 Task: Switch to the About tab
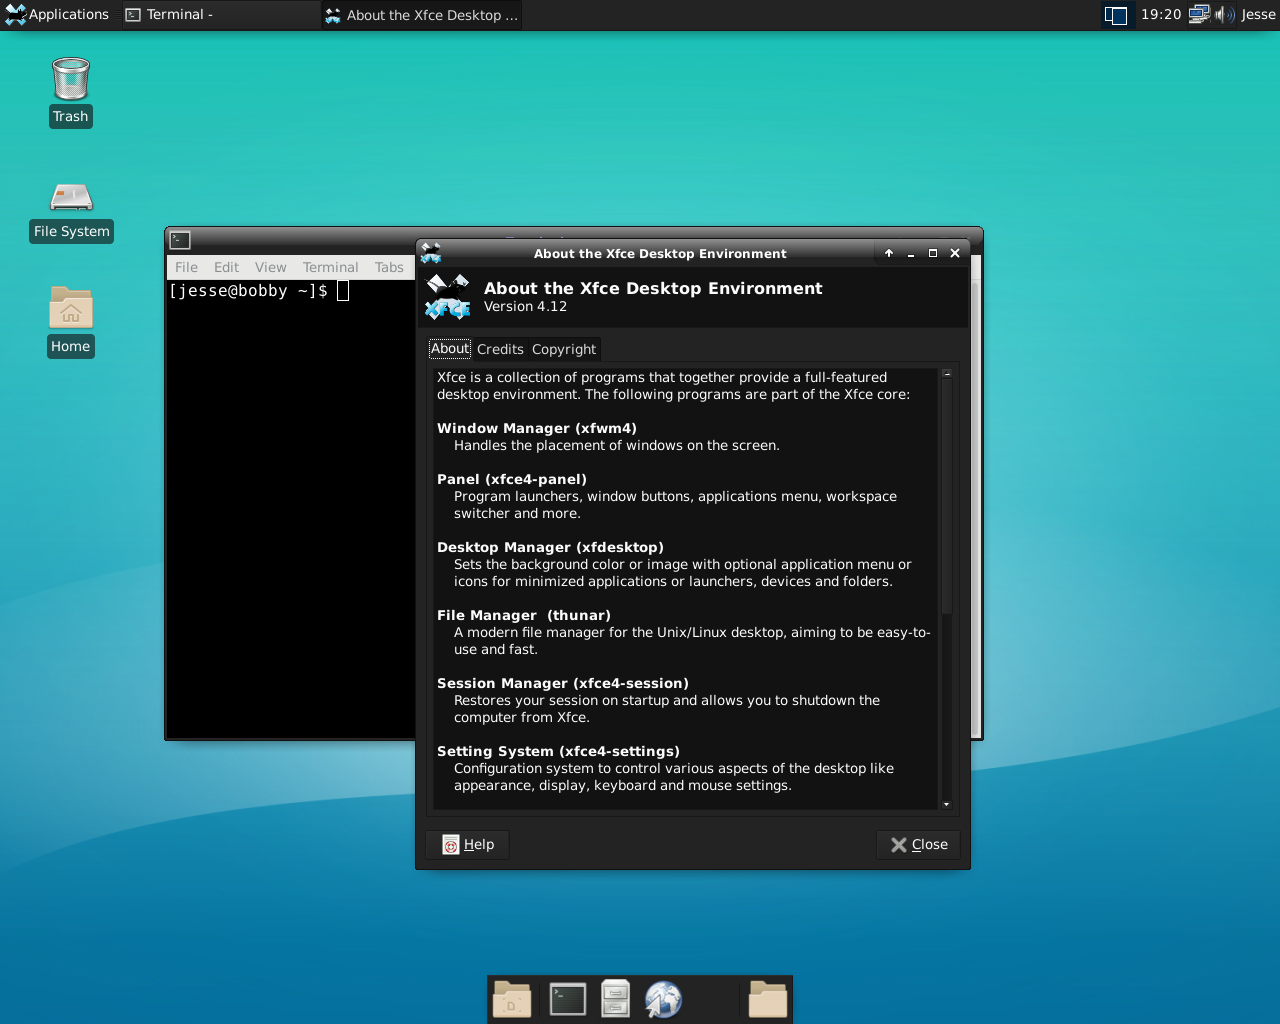[450, 349]
